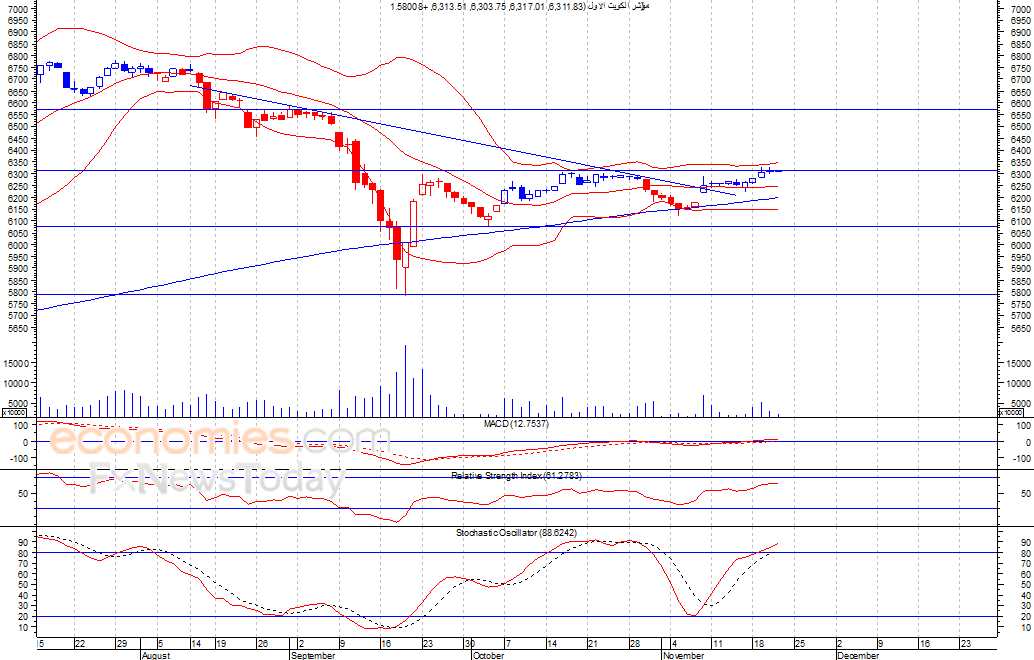
Task: Click date label 7 on time axis
Action: [x=508, y=644]
